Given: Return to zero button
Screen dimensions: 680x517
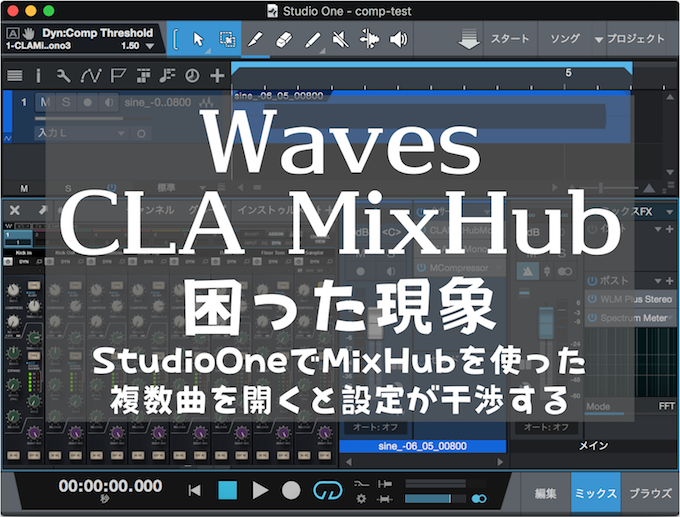Looking at the screenshot, I should pyautogui.click(x=195, y=491).
